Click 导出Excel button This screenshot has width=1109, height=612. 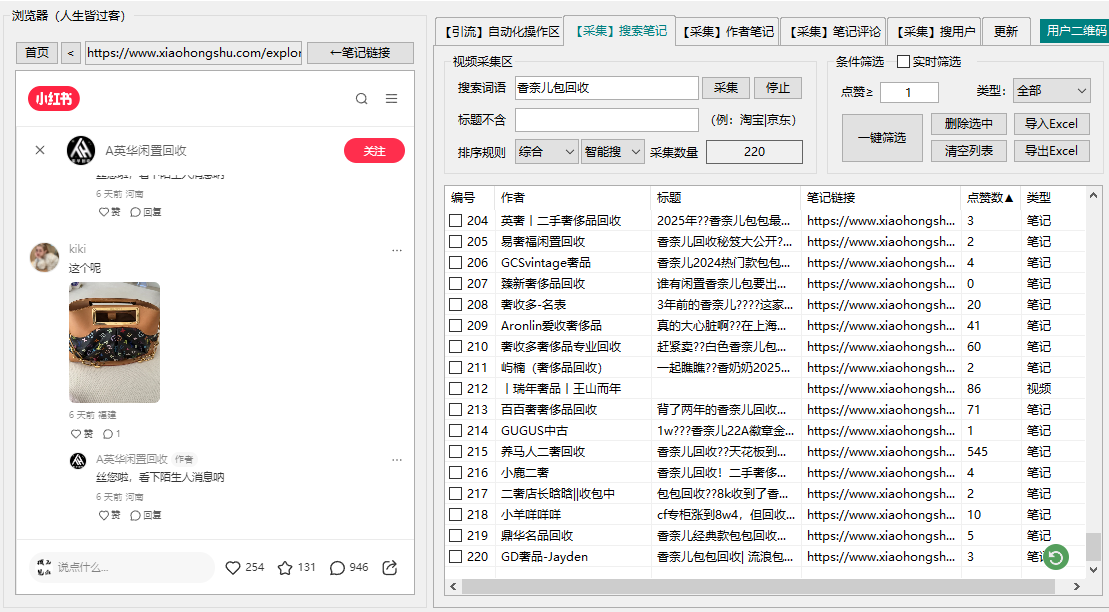(1051, 151)
